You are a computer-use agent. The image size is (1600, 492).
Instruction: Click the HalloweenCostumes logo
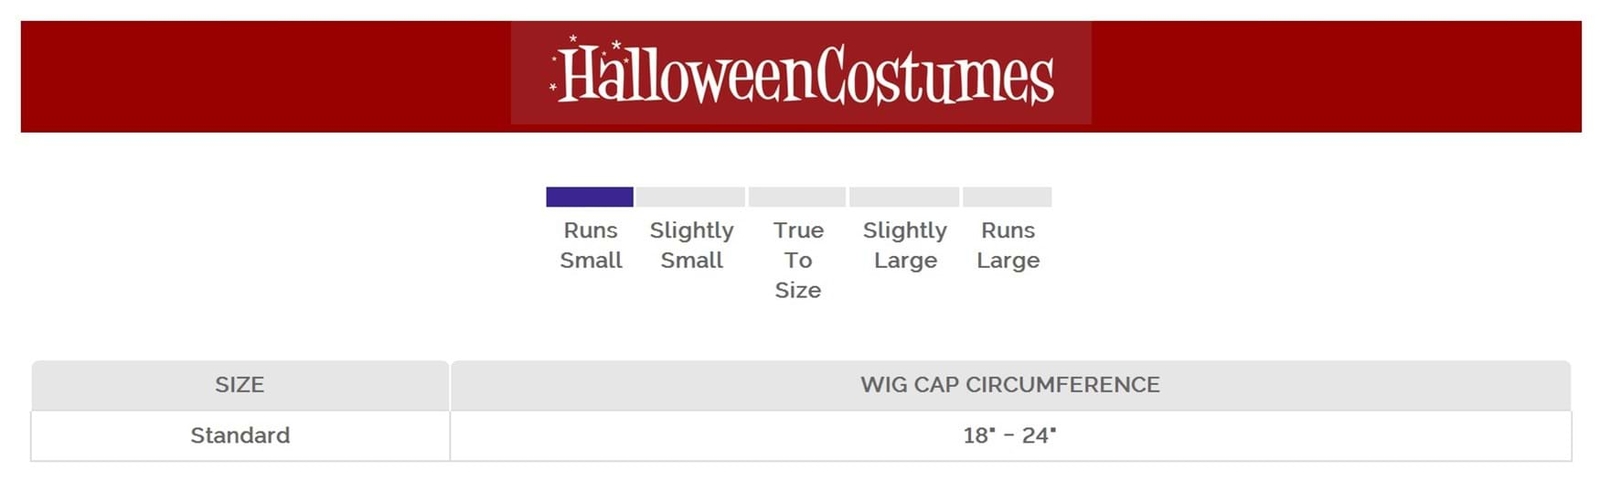click(801, 73)
